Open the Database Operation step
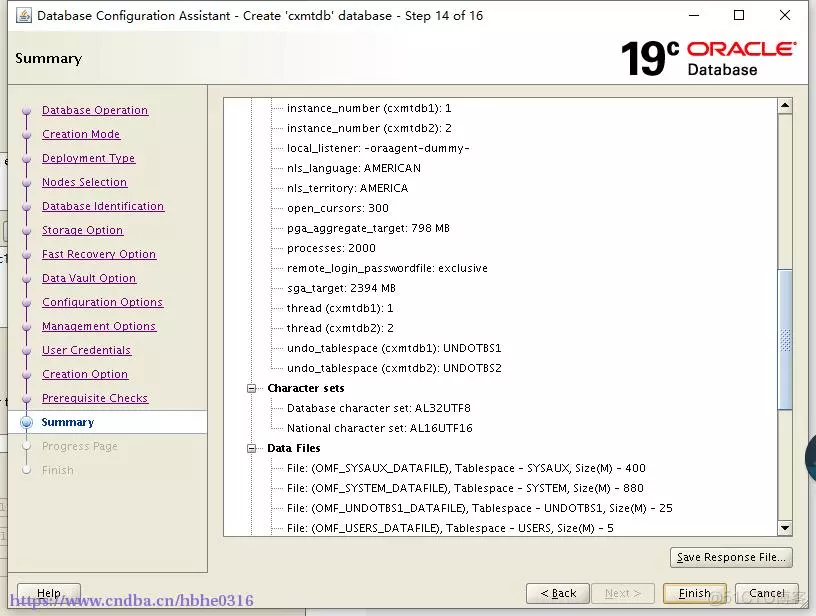This screenshot has height=616, width=816. point(95,110)
